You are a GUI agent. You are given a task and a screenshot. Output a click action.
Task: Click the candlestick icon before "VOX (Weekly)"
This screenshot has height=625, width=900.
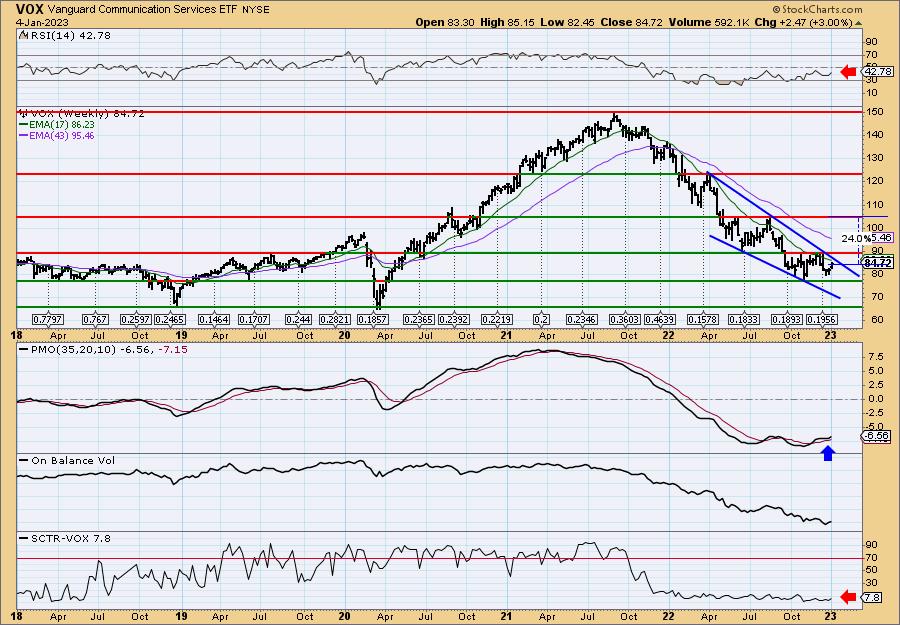point(24,114)
